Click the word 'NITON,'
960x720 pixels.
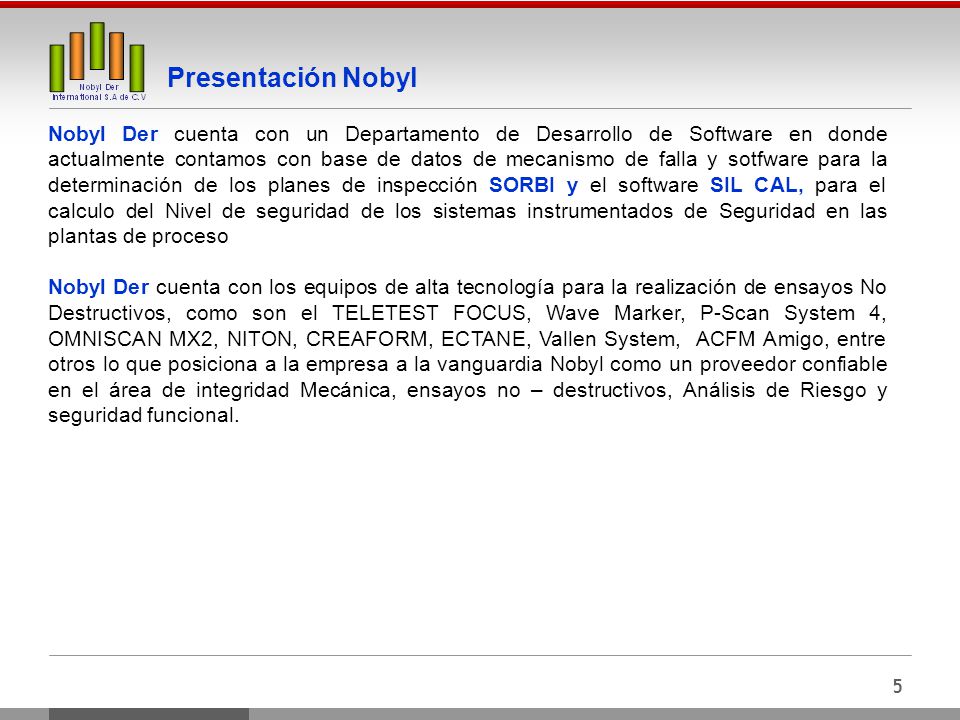point(262,339)
